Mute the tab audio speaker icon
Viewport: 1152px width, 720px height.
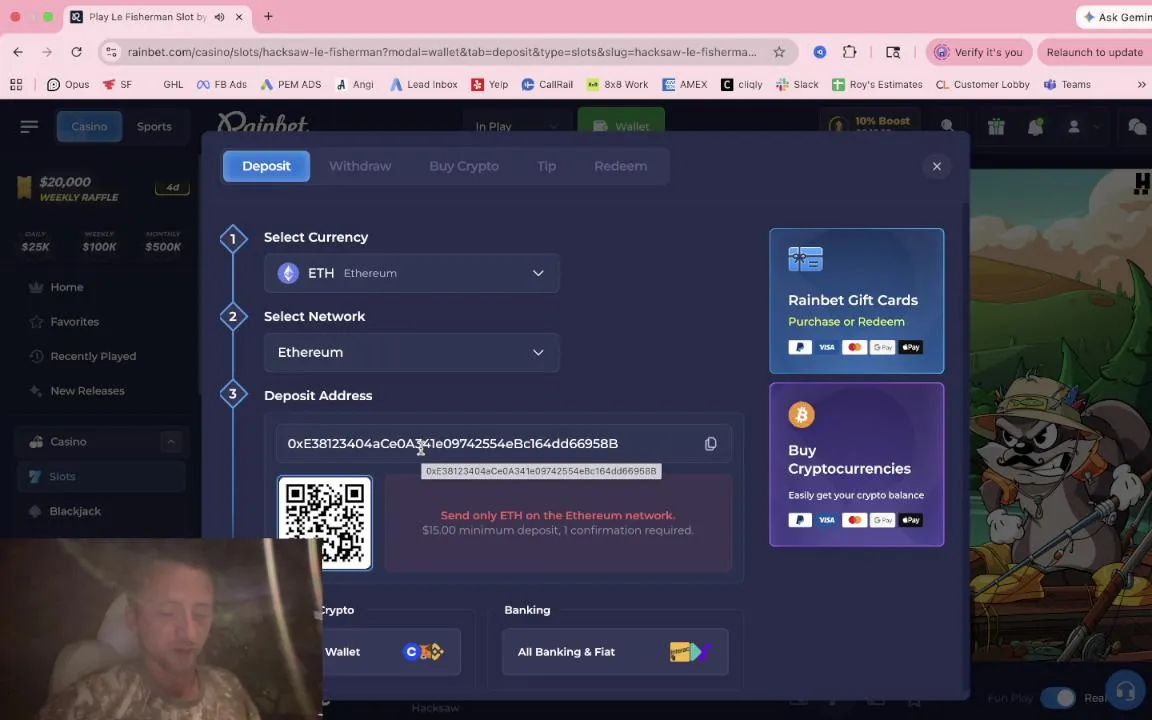[x=219, y=16]
